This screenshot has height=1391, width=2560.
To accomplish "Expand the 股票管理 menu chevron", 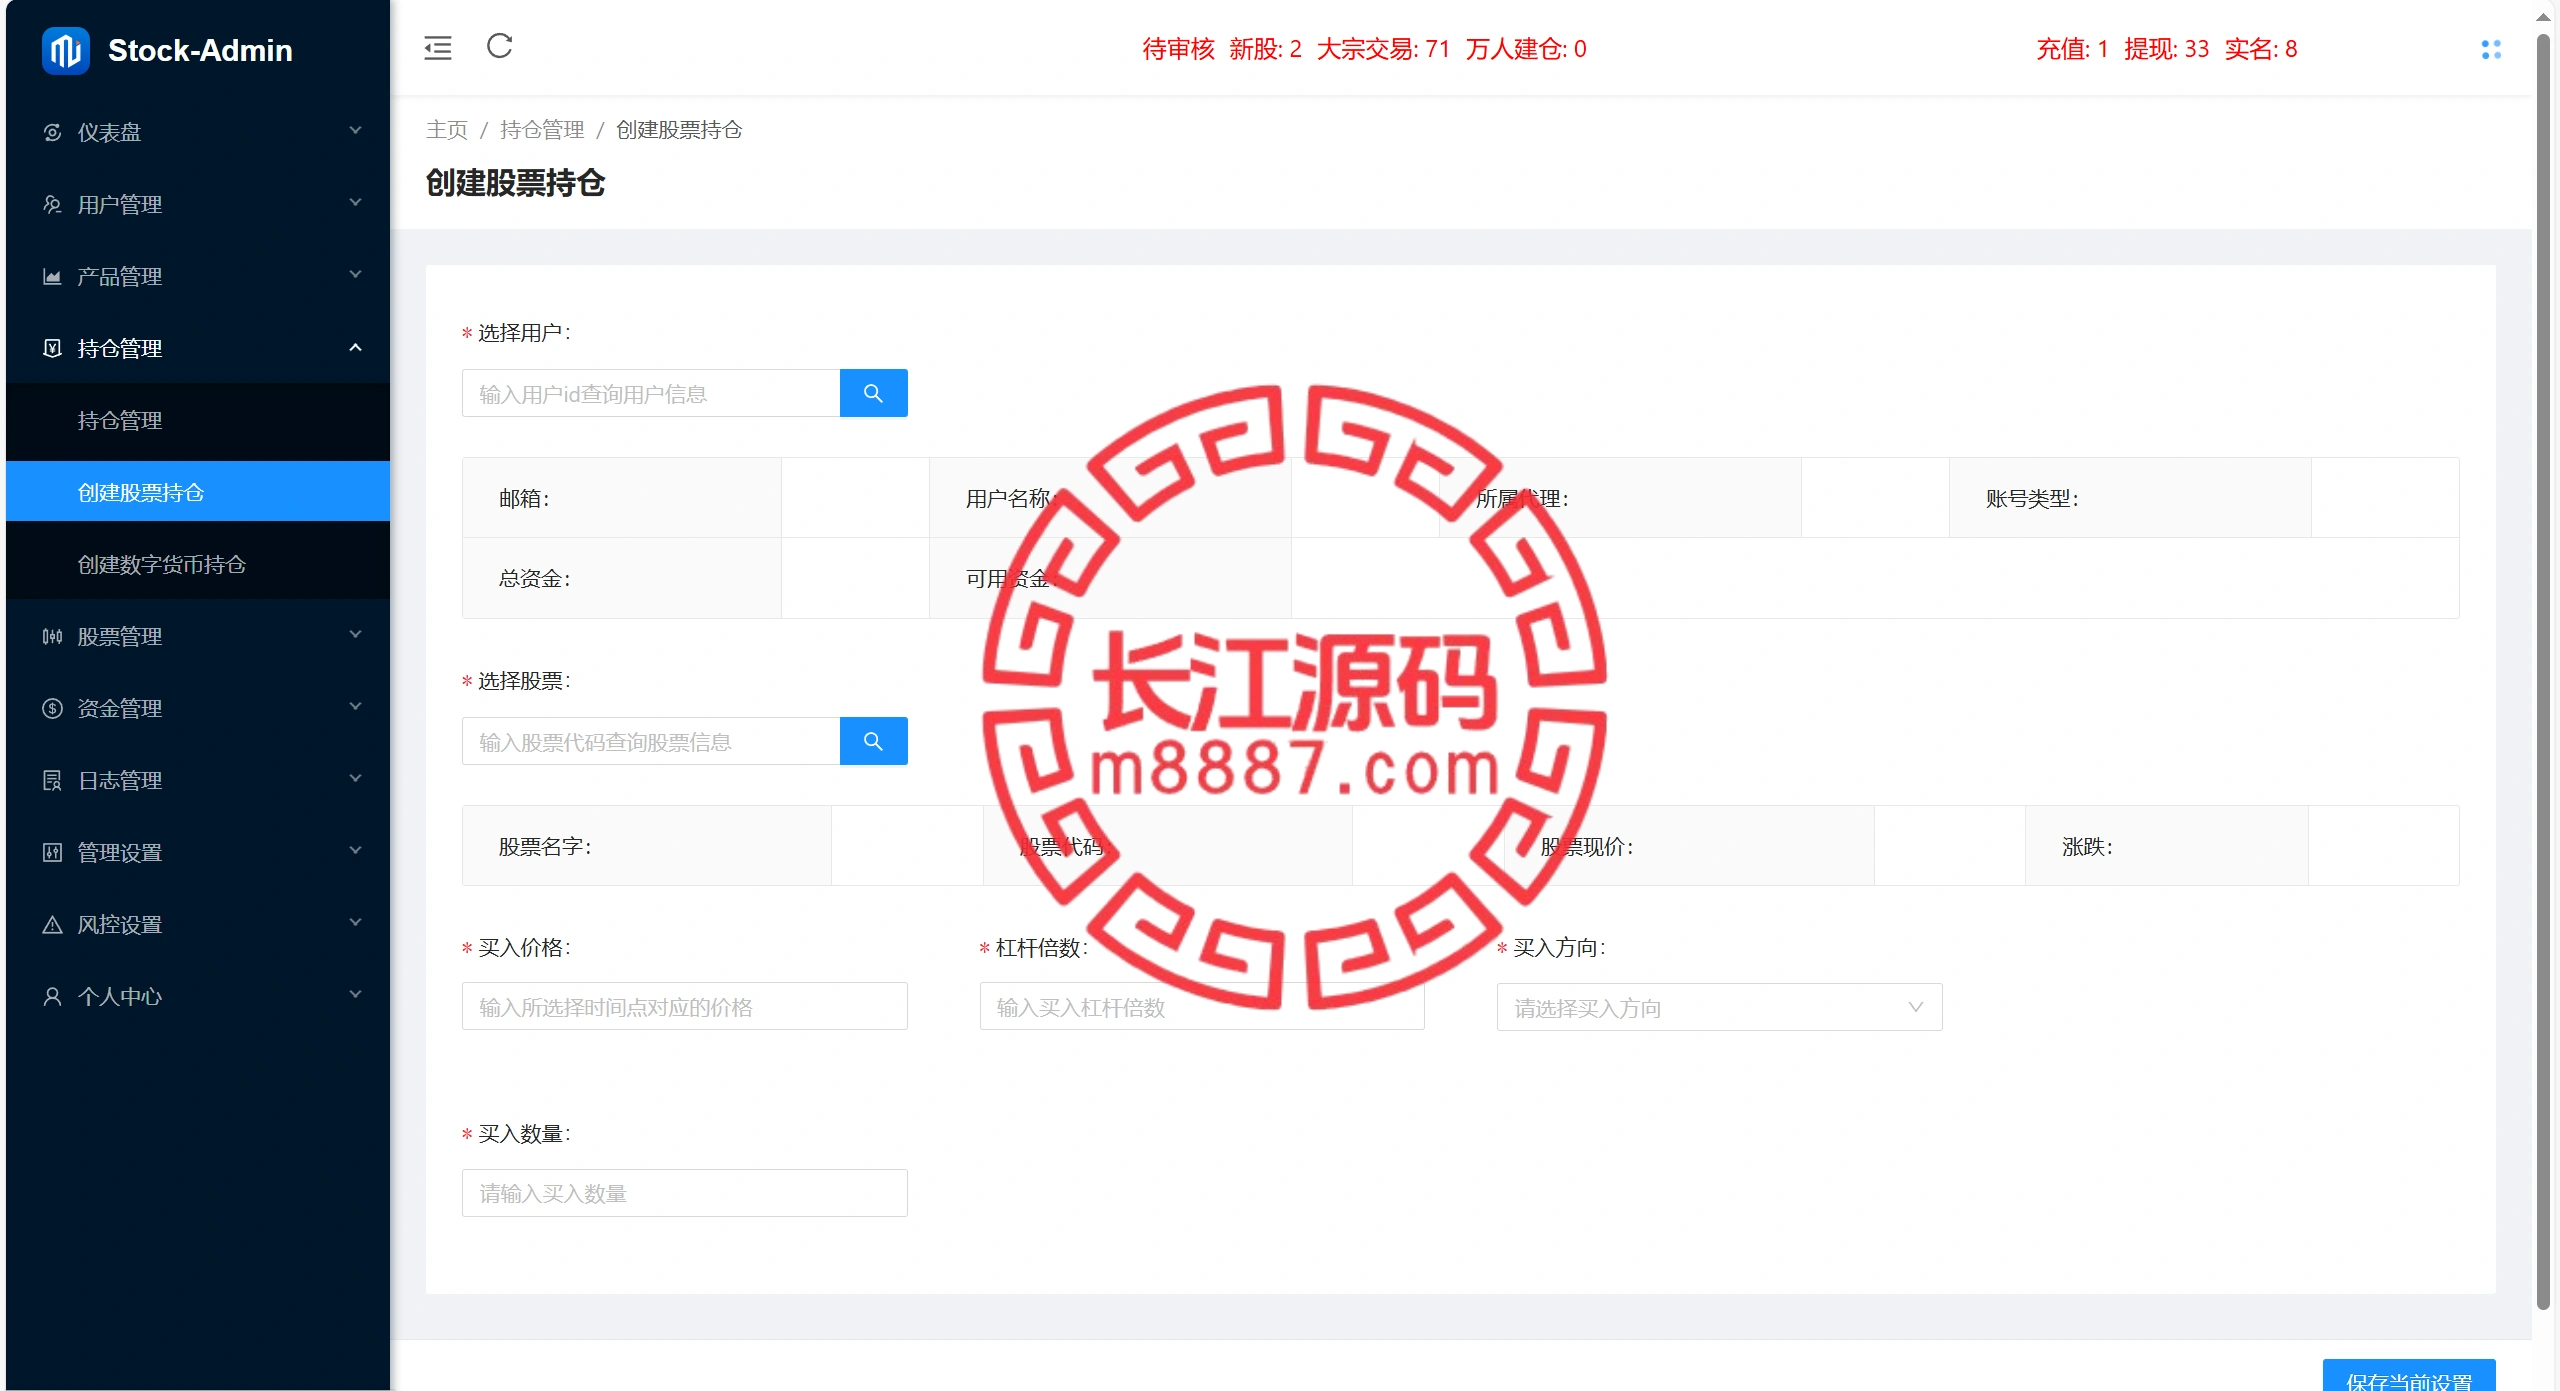I will point(355,635).
